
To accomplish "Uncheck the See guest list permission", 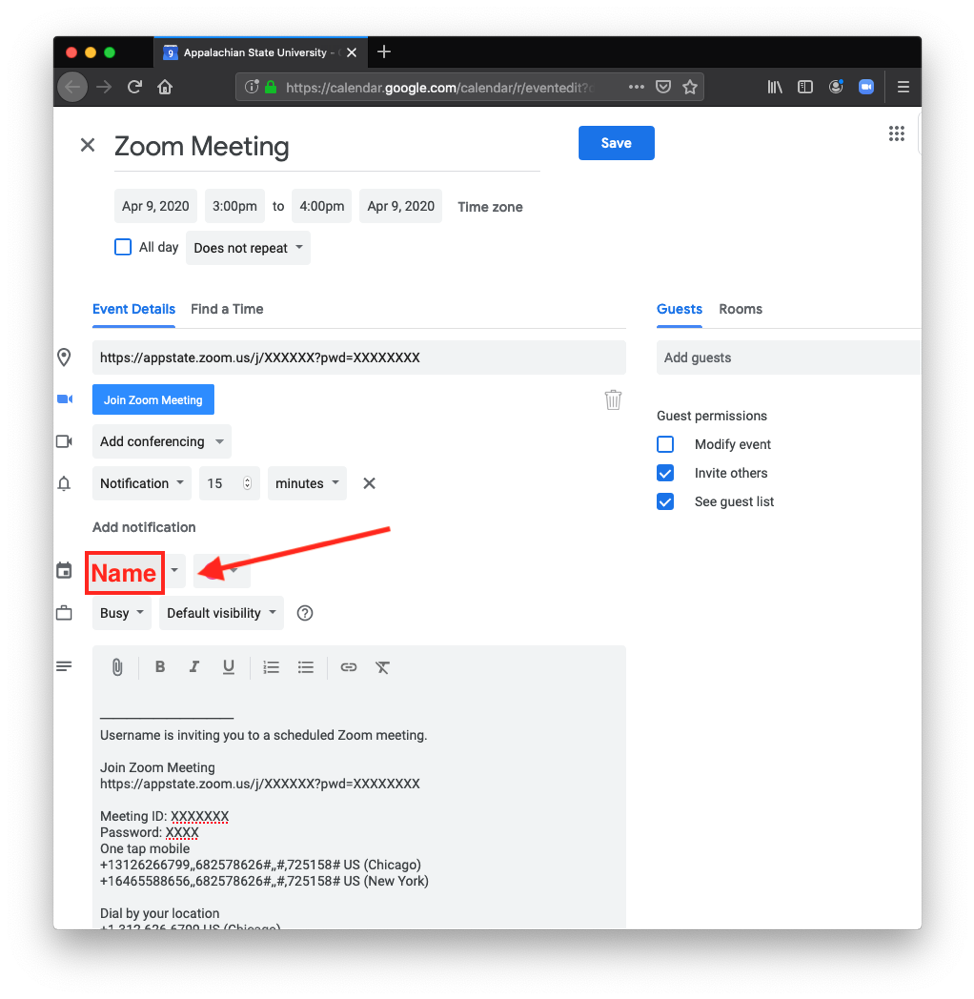I will pos(665,501).
